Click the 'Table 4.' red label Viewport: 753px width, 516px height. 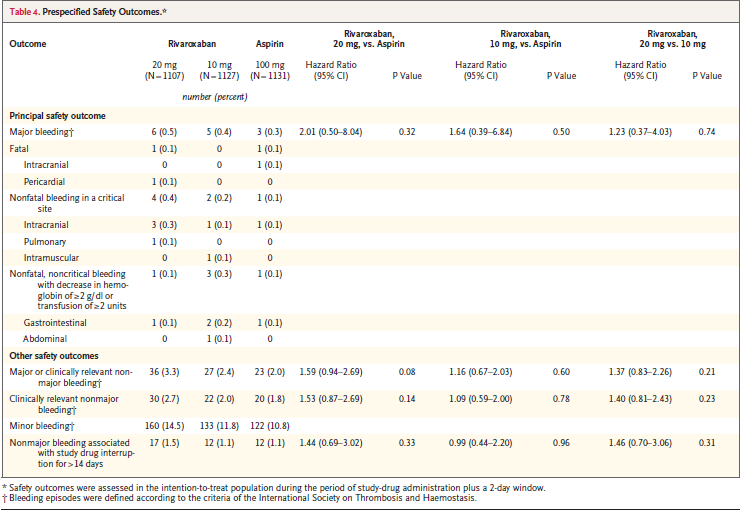[24, 12]
